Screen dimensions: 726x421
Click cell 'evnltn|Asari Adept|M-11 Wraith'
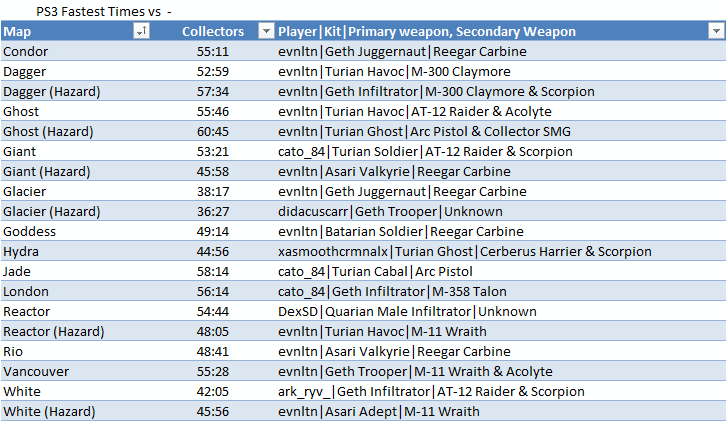pyautogui.click(x=501, y=411)
